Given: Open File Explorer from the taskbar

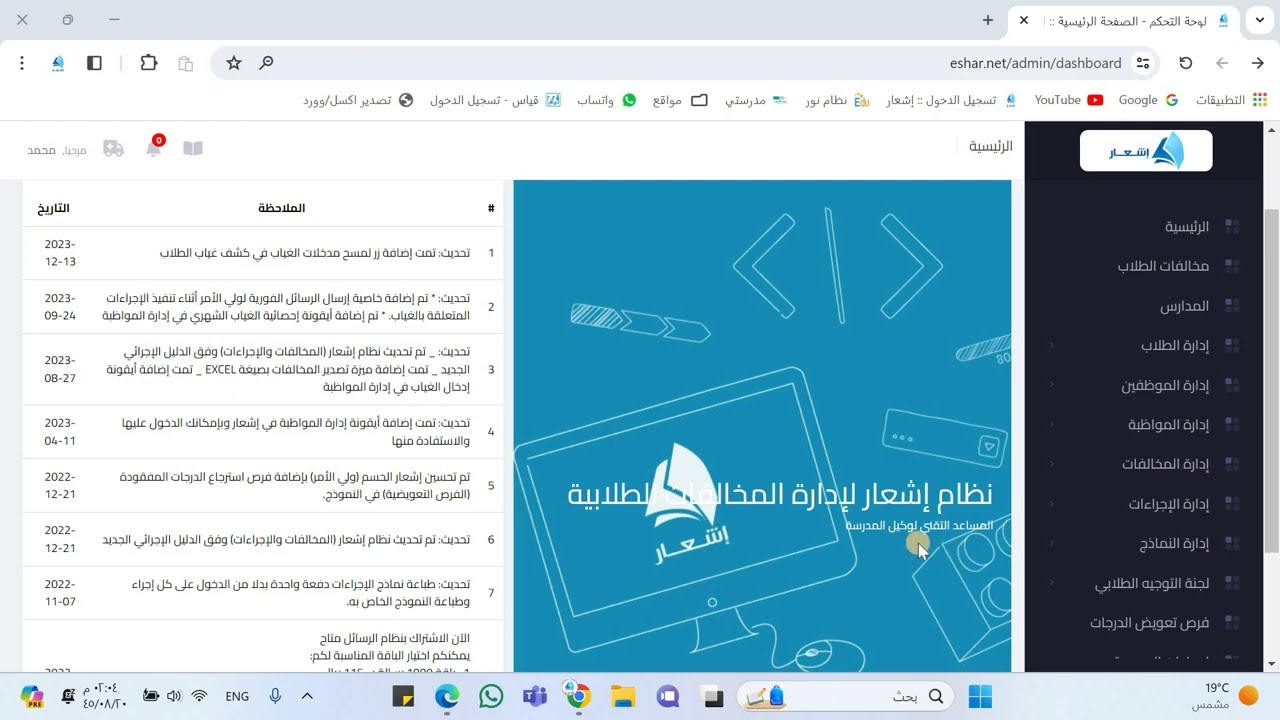Looking at the screenshot, I should 623,696.
